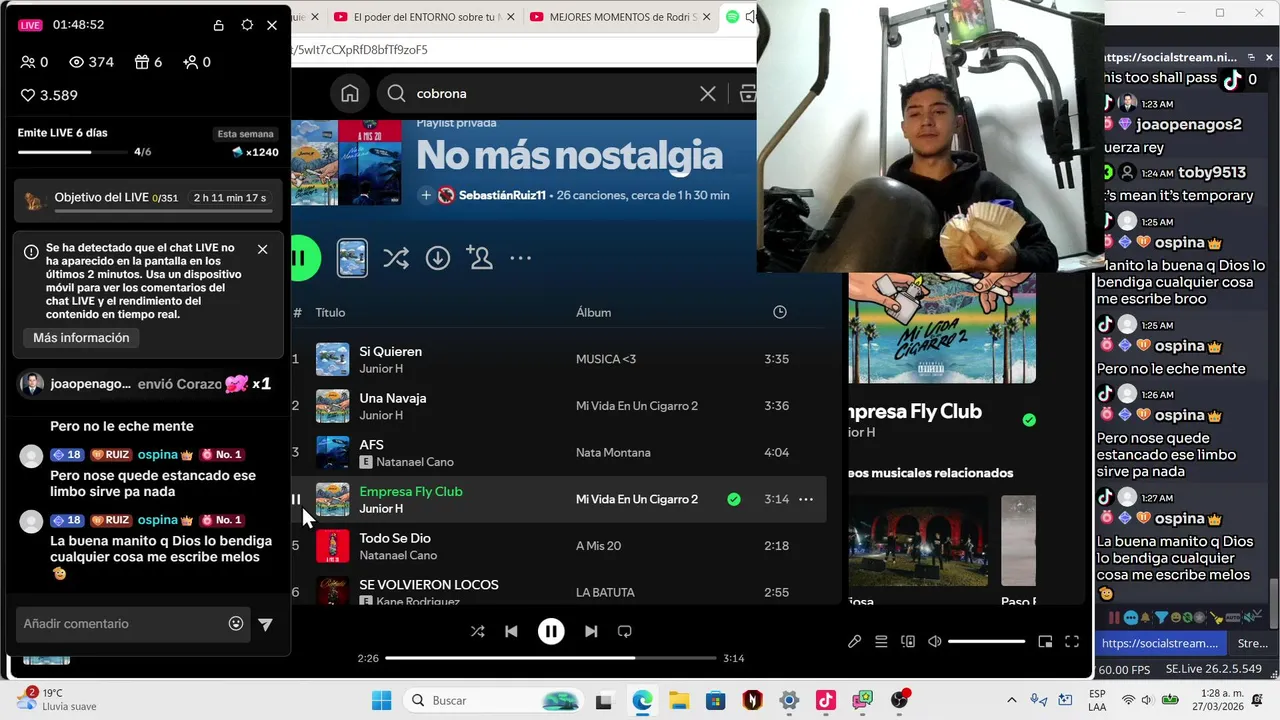Image resolution: width=1280 pixels, height=720 pixels.
Task: Open playlist owner SebastiánRuiz11
Action: pyautogui.click(x=502, y=195)
